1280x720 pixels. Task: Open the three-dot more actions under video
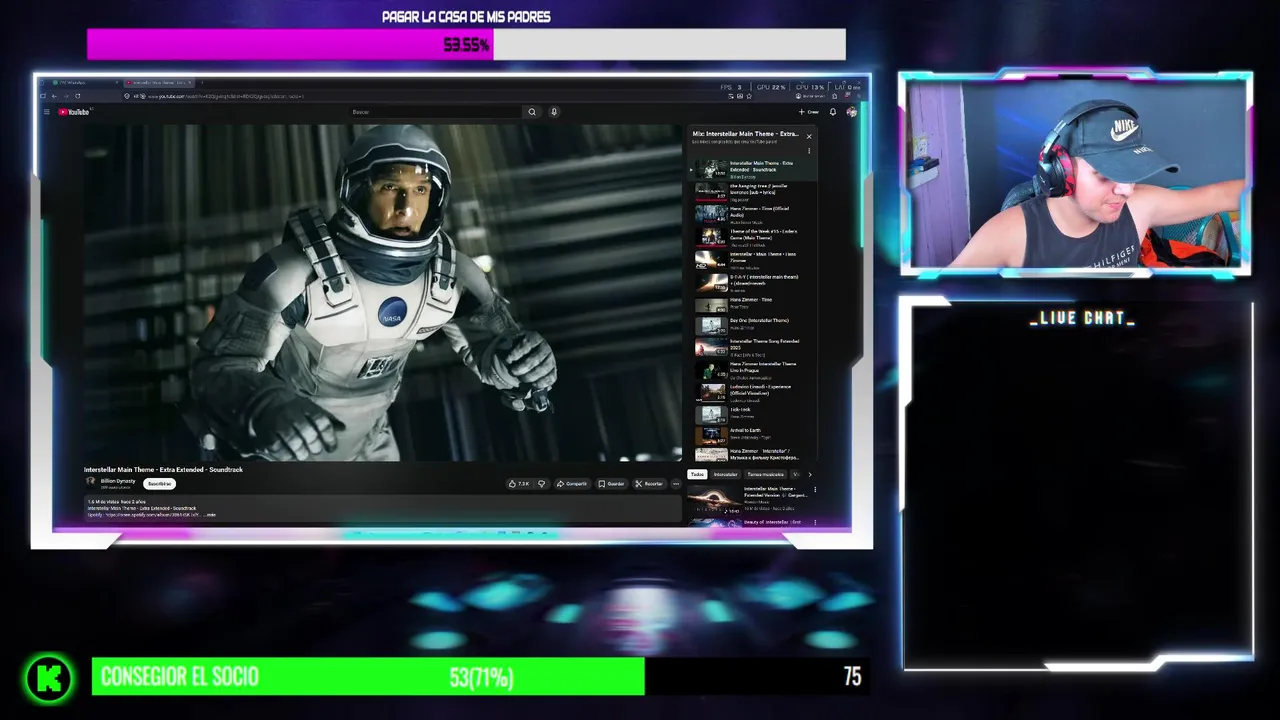click(x=676, y=484)
